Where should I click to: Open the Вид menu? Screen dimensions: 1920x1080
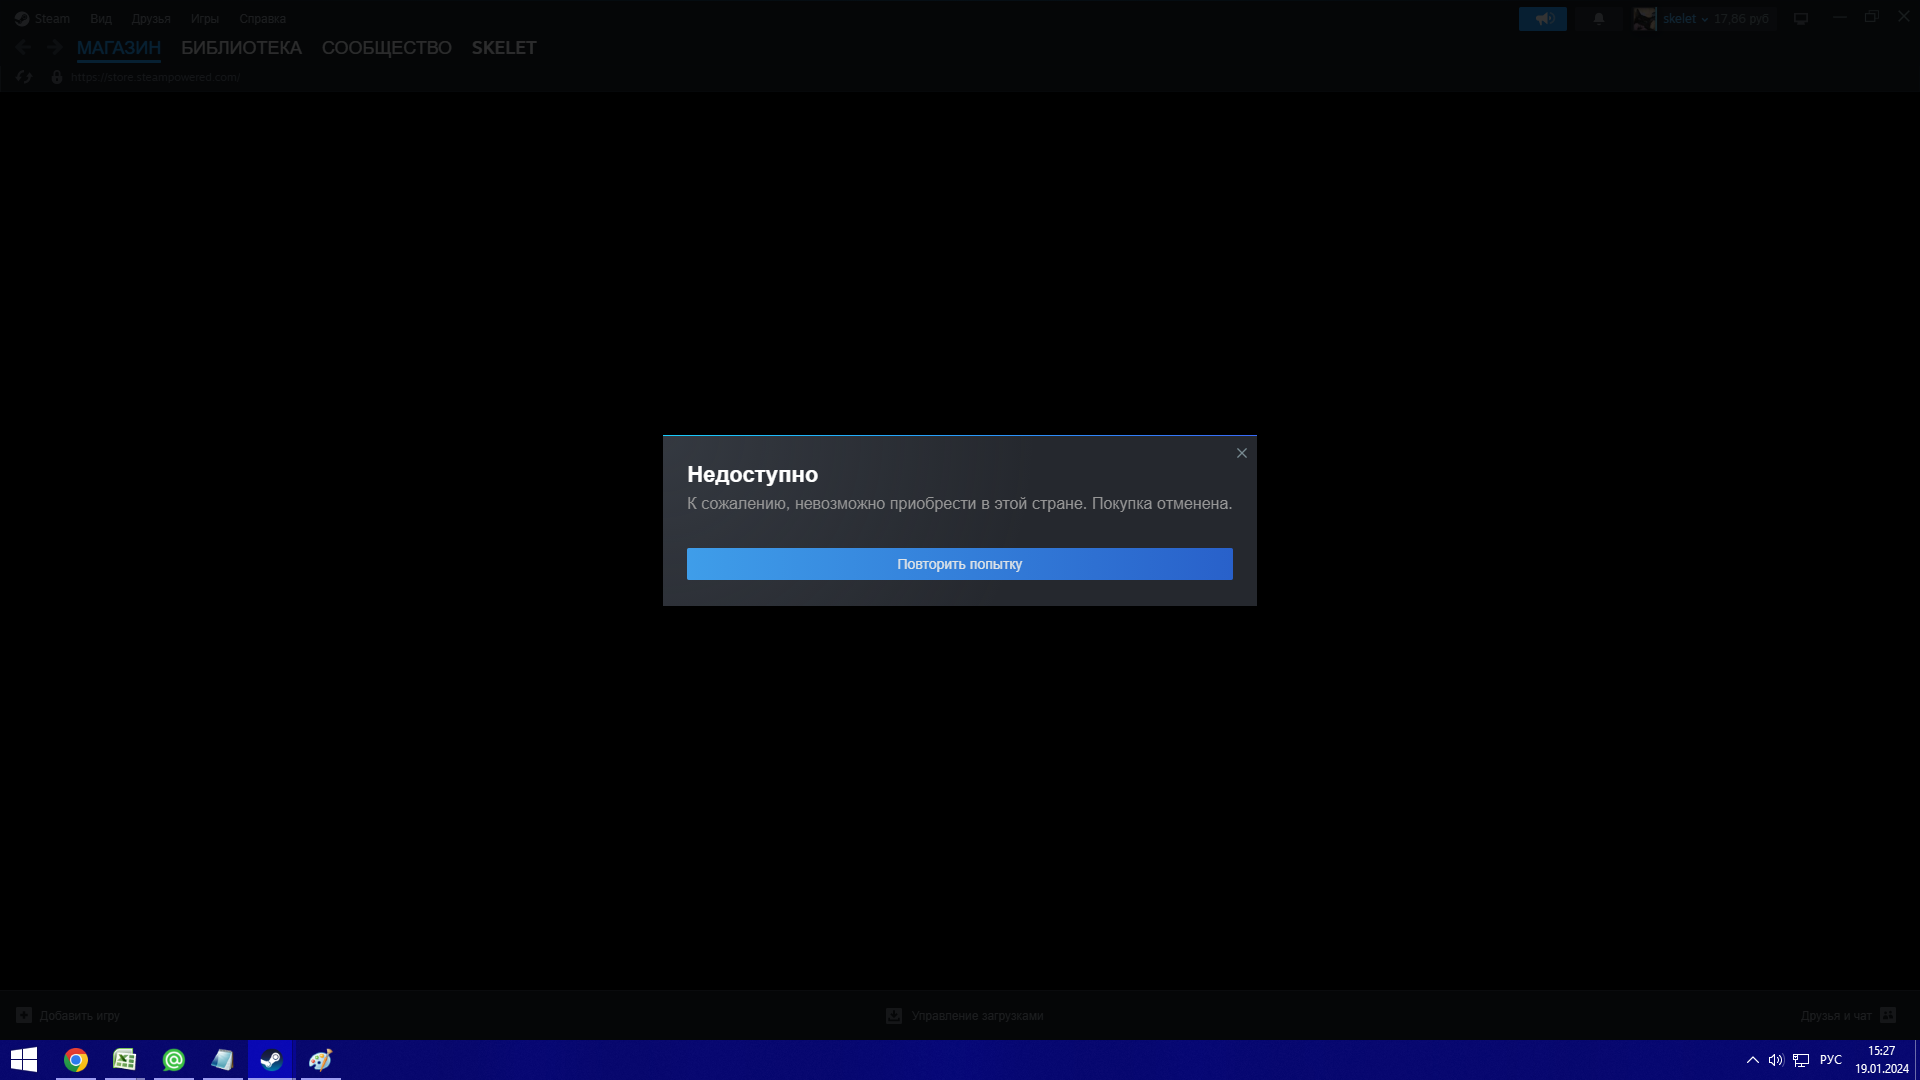click(x=101, y=18)
